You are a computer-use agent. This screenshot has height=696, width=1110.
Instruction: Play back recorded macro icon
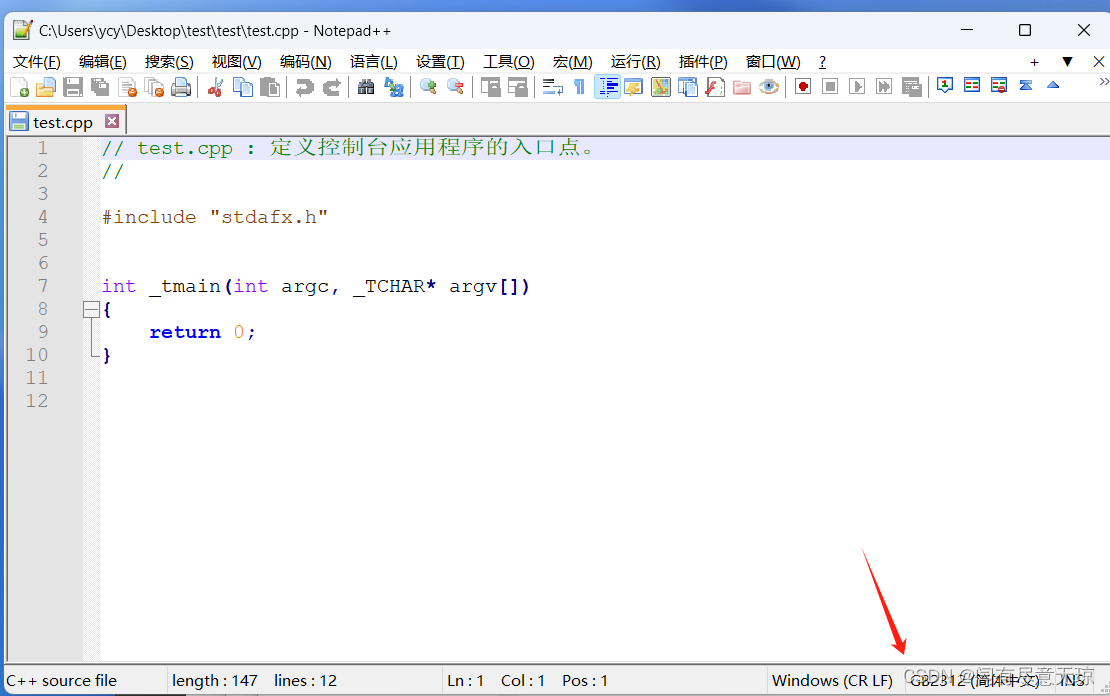tap(857, 86)
